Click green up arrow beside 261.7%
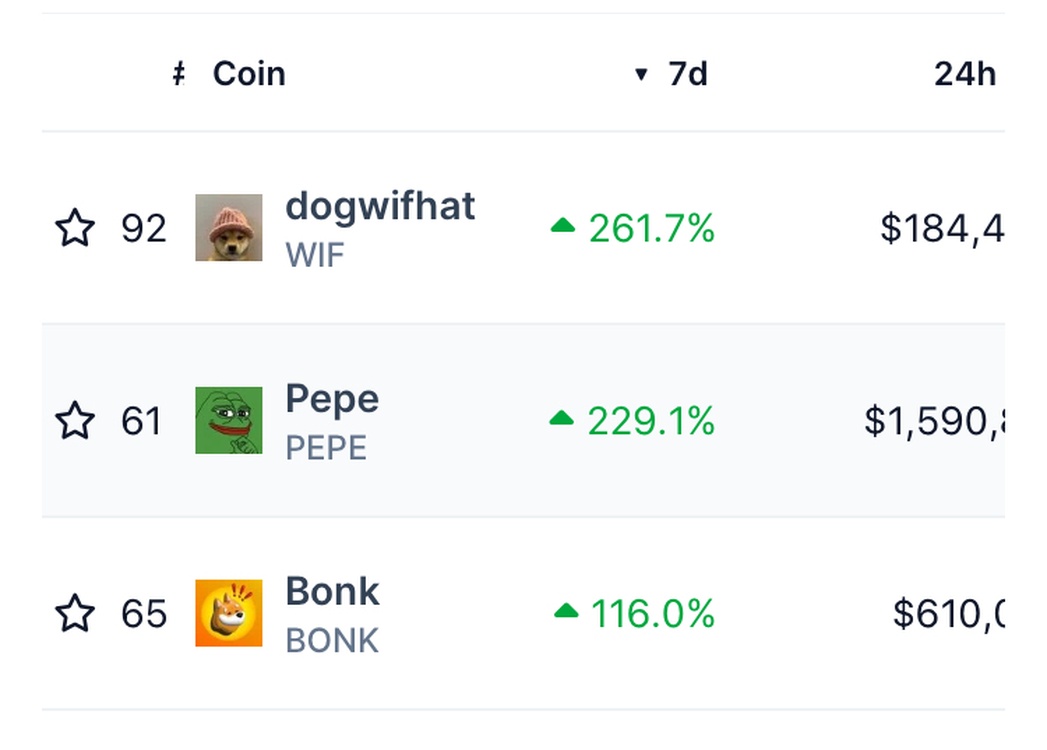1047x750 pixels. point(563,227)
